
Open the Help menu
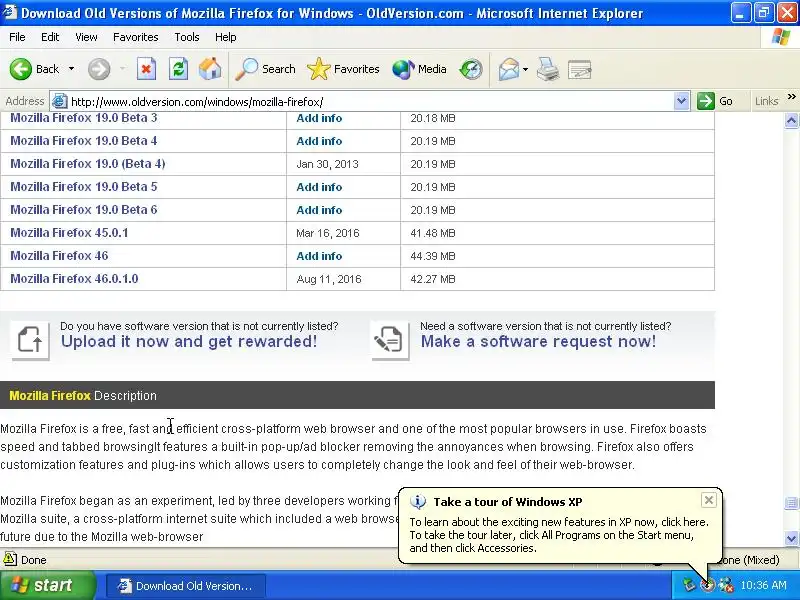tap(226, 37)
